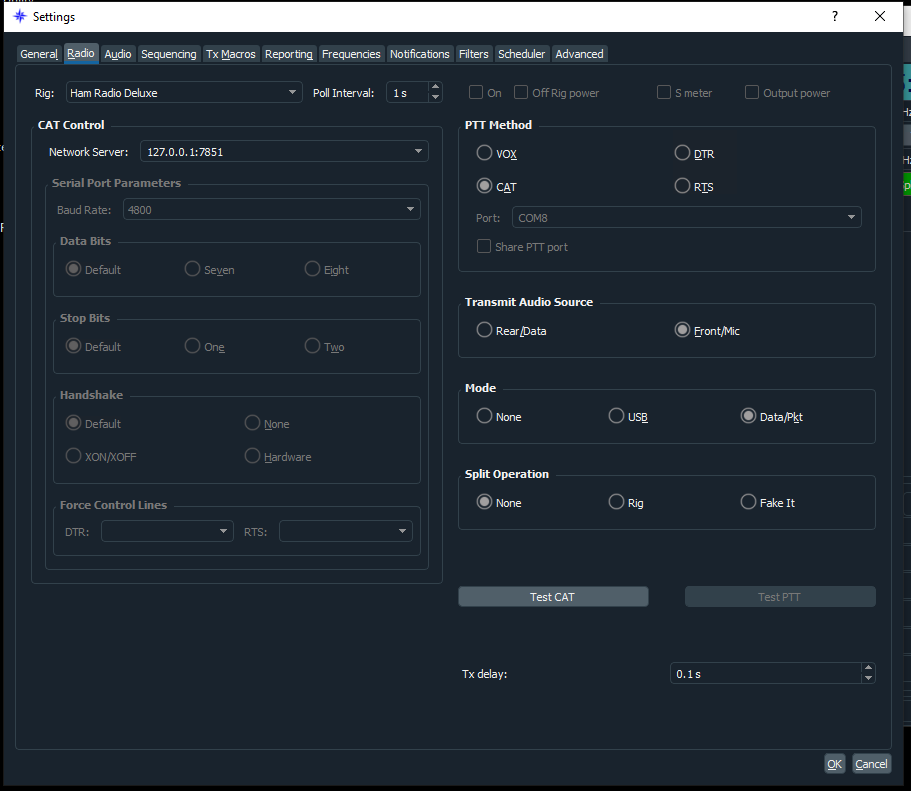Go to the Frequencies tab
This screenshot has width=911, height=791.
click(351, 54)
